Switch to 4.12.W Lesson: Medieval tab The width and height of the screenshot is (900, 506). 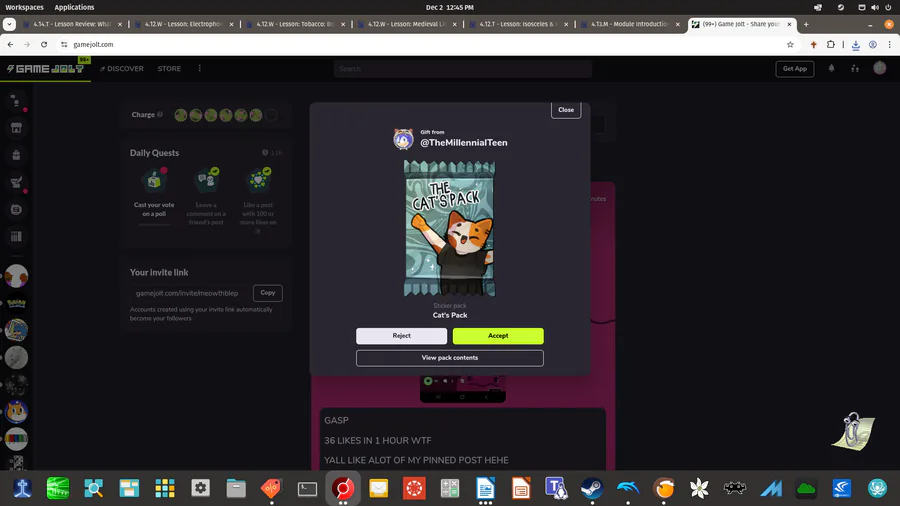pos(406,24)
